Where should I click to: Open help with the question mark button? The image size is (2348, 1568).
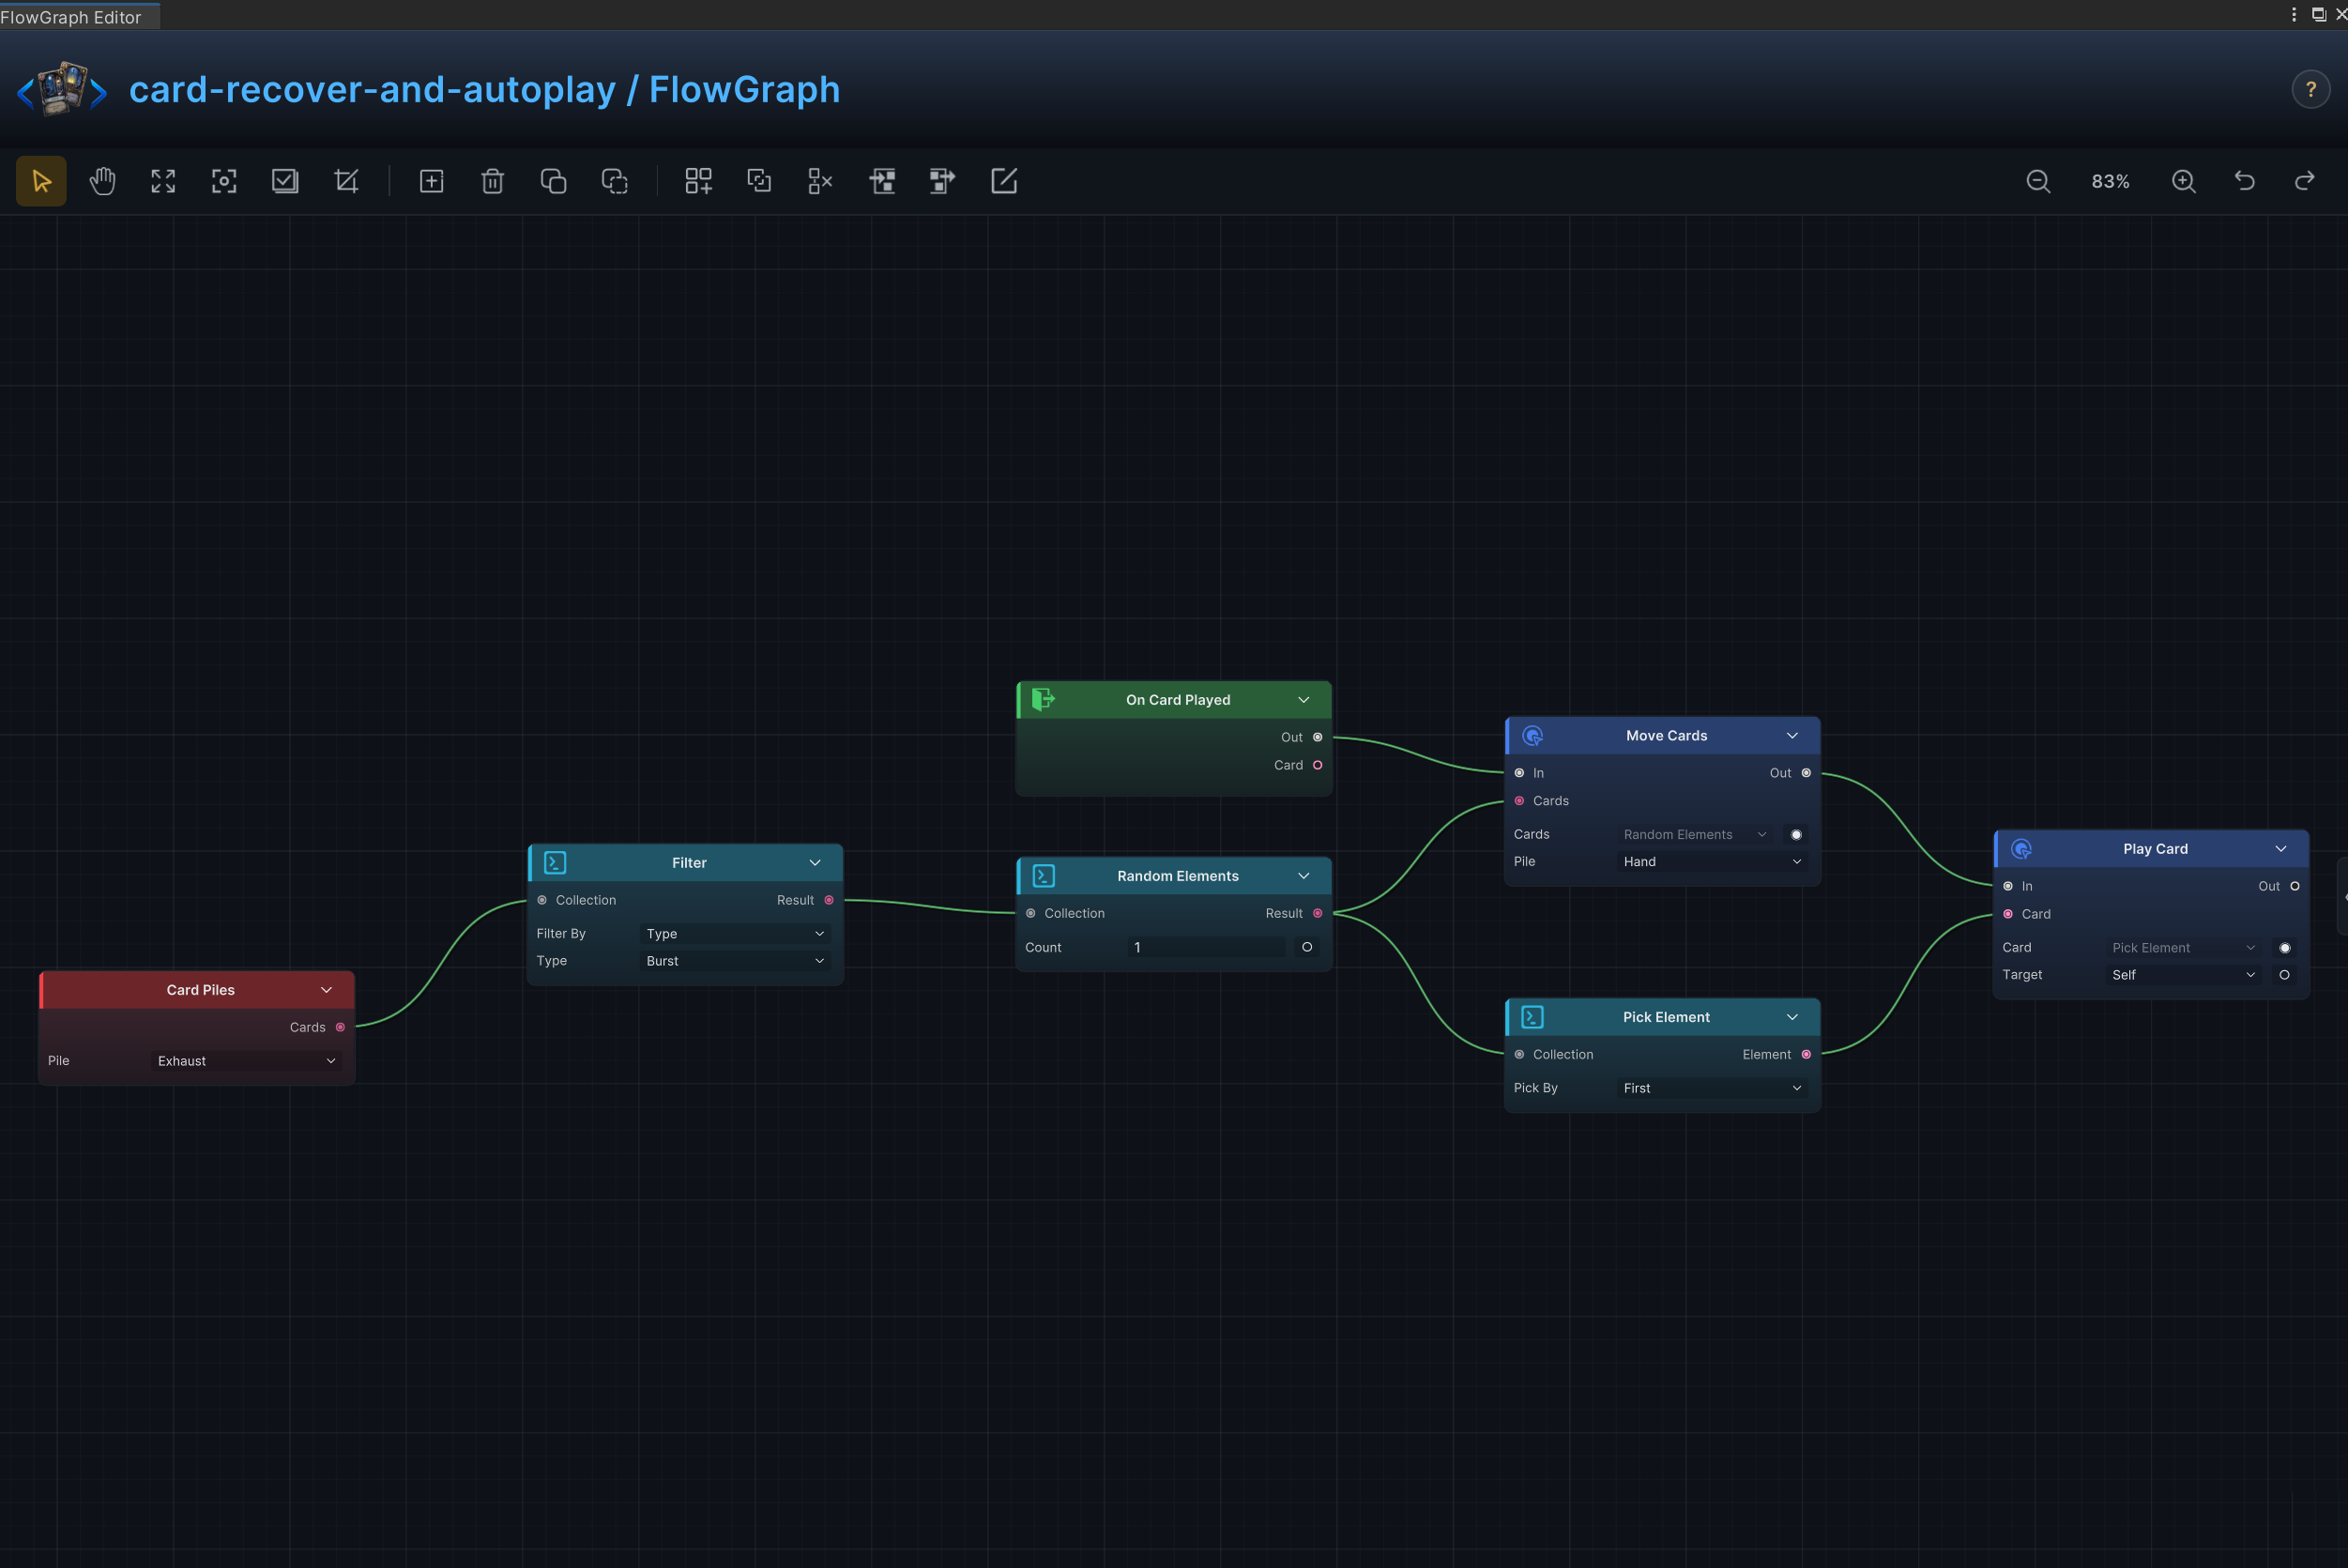2311,89
